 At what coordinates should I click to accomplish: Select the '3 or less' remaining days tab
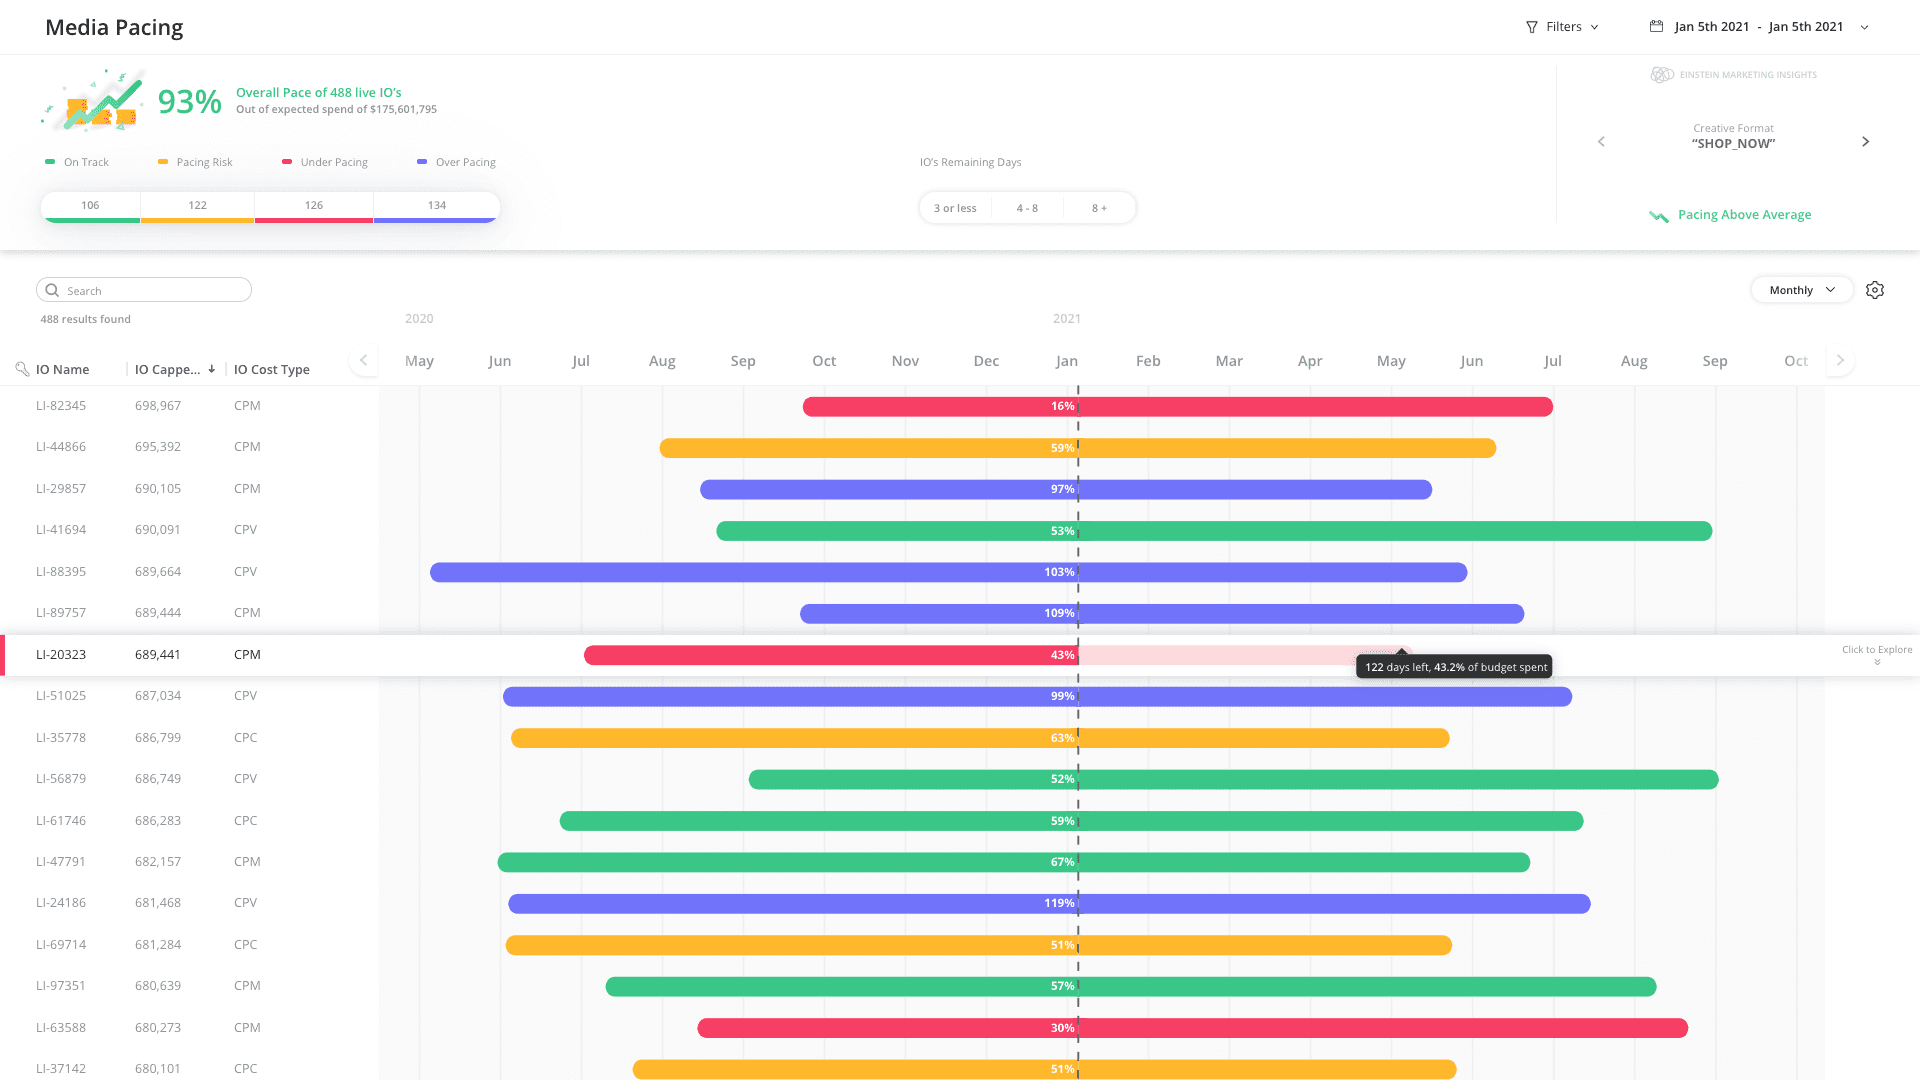pos(954,207)
